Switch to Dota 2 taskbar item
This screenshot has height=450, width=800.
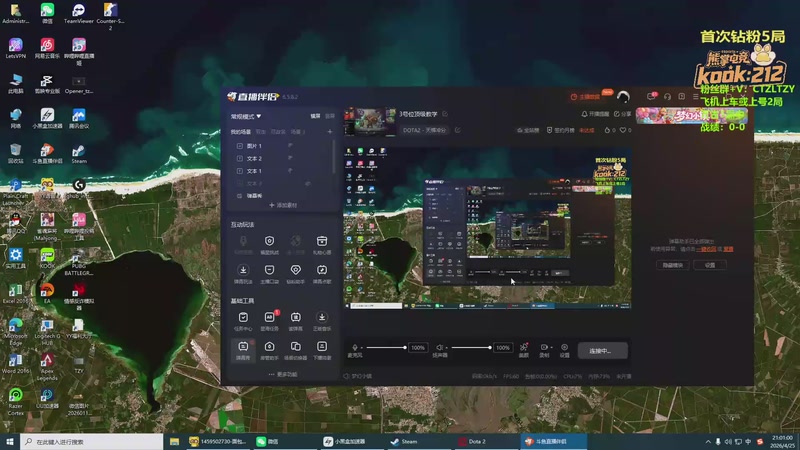point(486,441)
